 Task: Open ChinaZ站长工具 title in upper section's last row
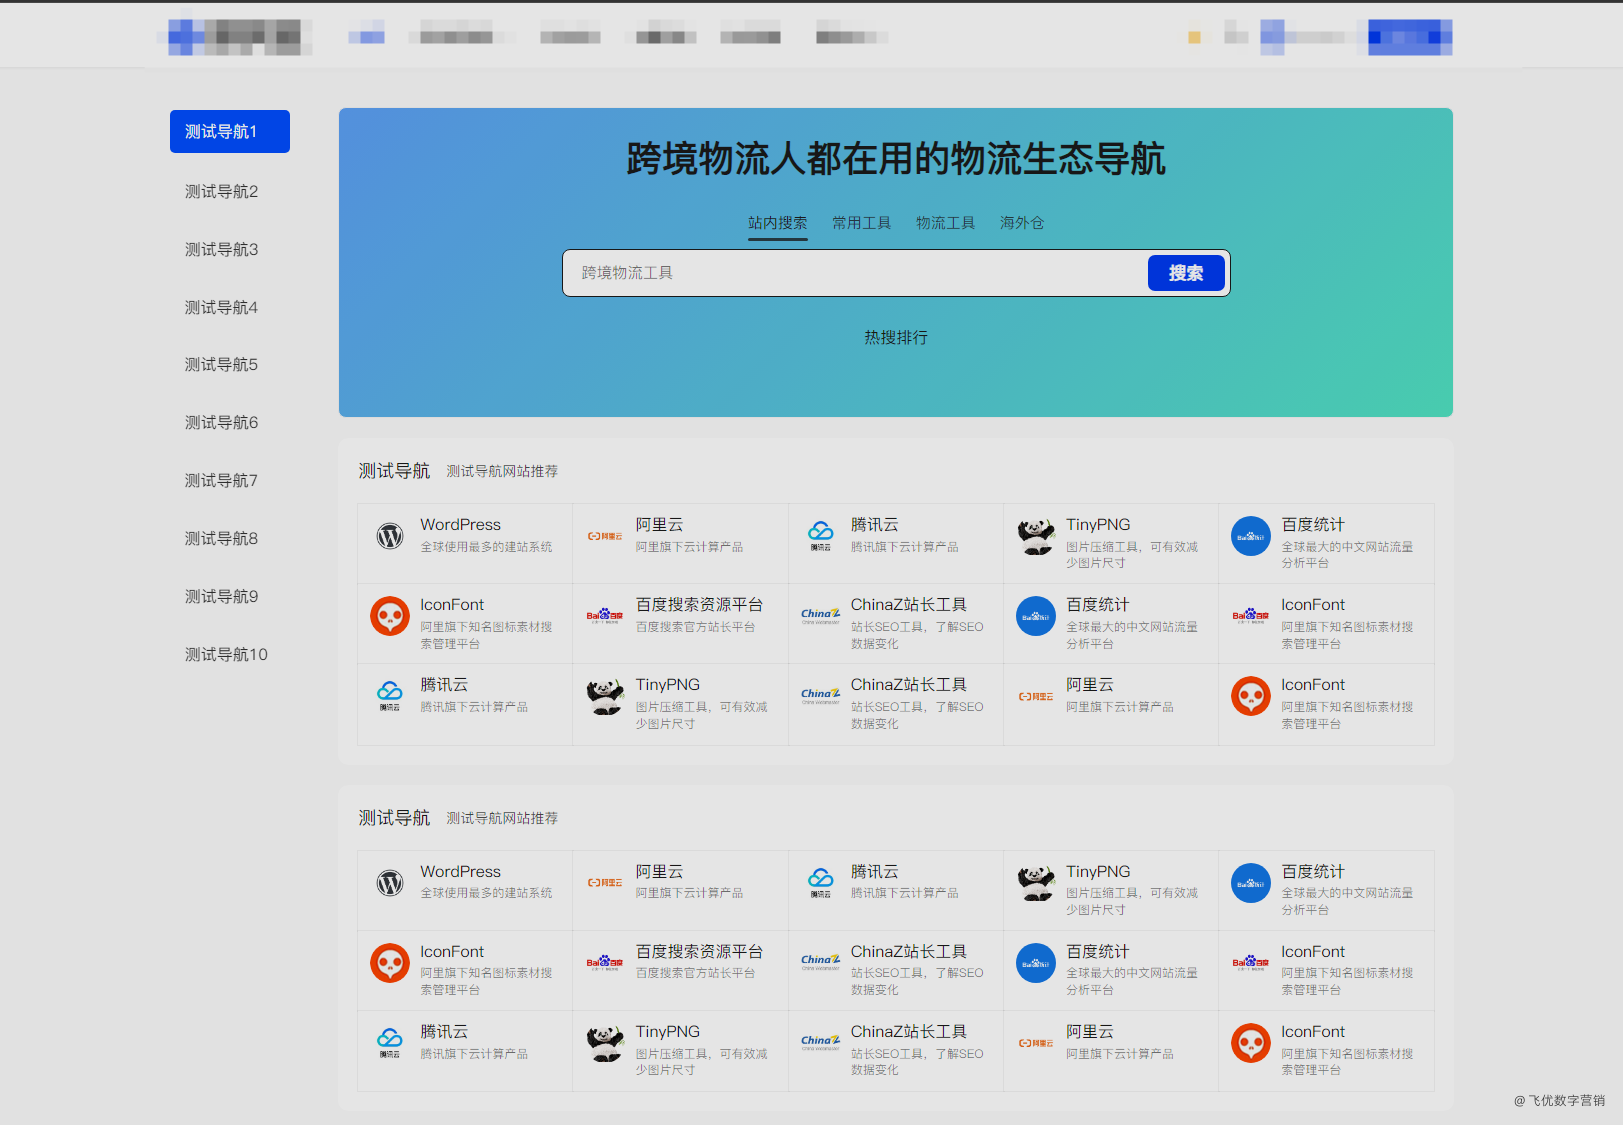point(909,685)
